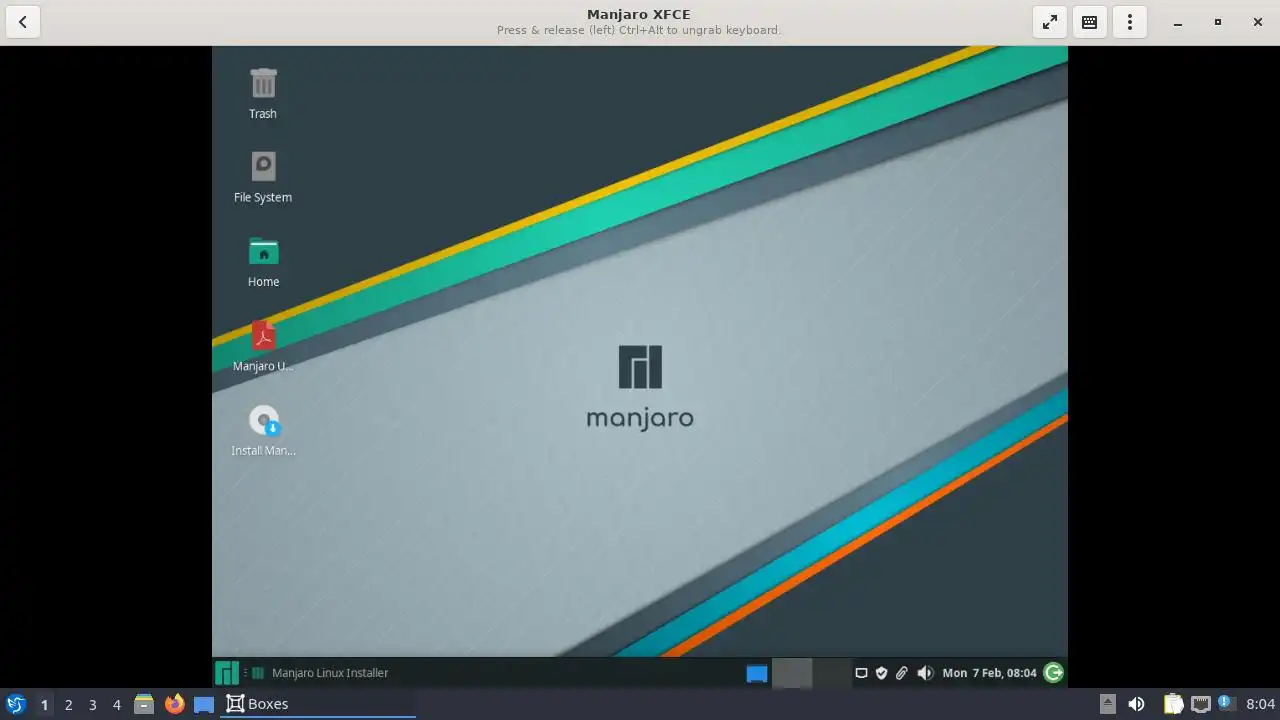Click the green session logout icon
This screenshot has height=720, width=1280.
(1053, 673)
